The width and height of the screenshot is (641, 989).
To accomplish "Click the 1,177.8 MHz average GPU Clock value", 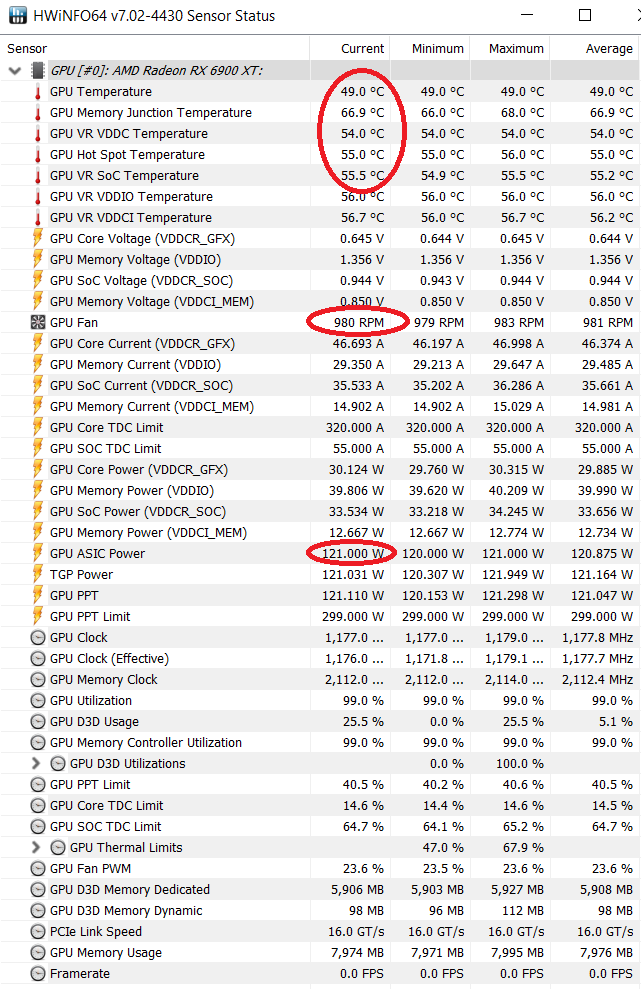I will click(x=597, y=638).
